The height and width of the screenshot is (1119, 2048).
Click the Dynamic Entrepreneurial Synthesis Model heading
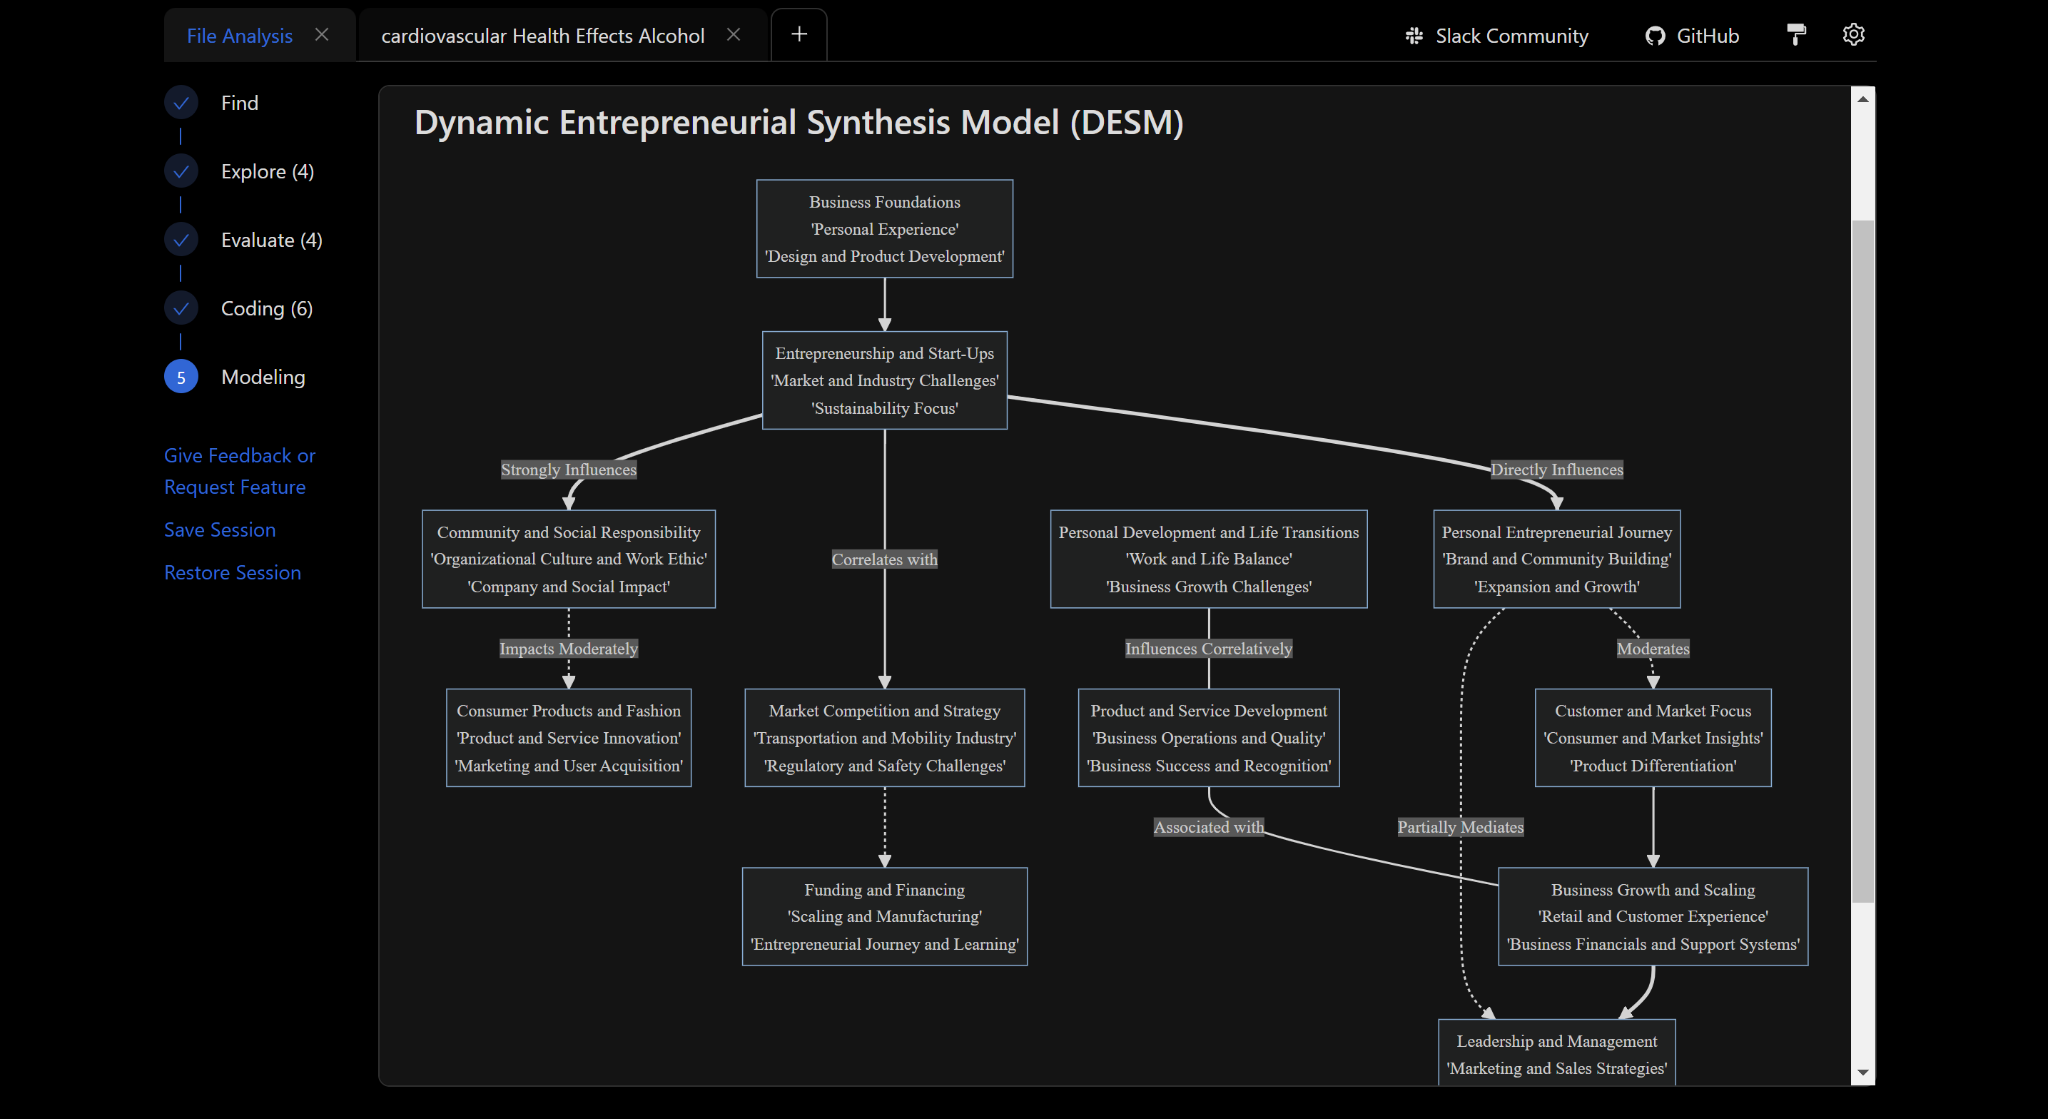(798, 122)
